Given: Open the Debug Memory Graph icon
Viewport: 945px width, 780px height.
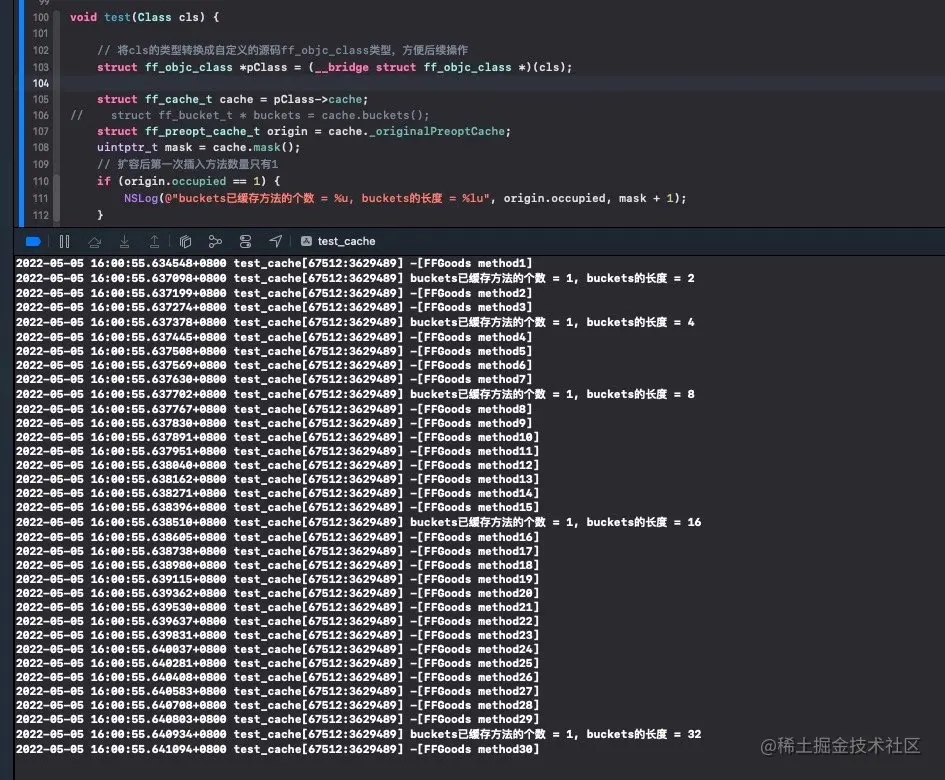Looking at the screenshot, I should (215, 242).
